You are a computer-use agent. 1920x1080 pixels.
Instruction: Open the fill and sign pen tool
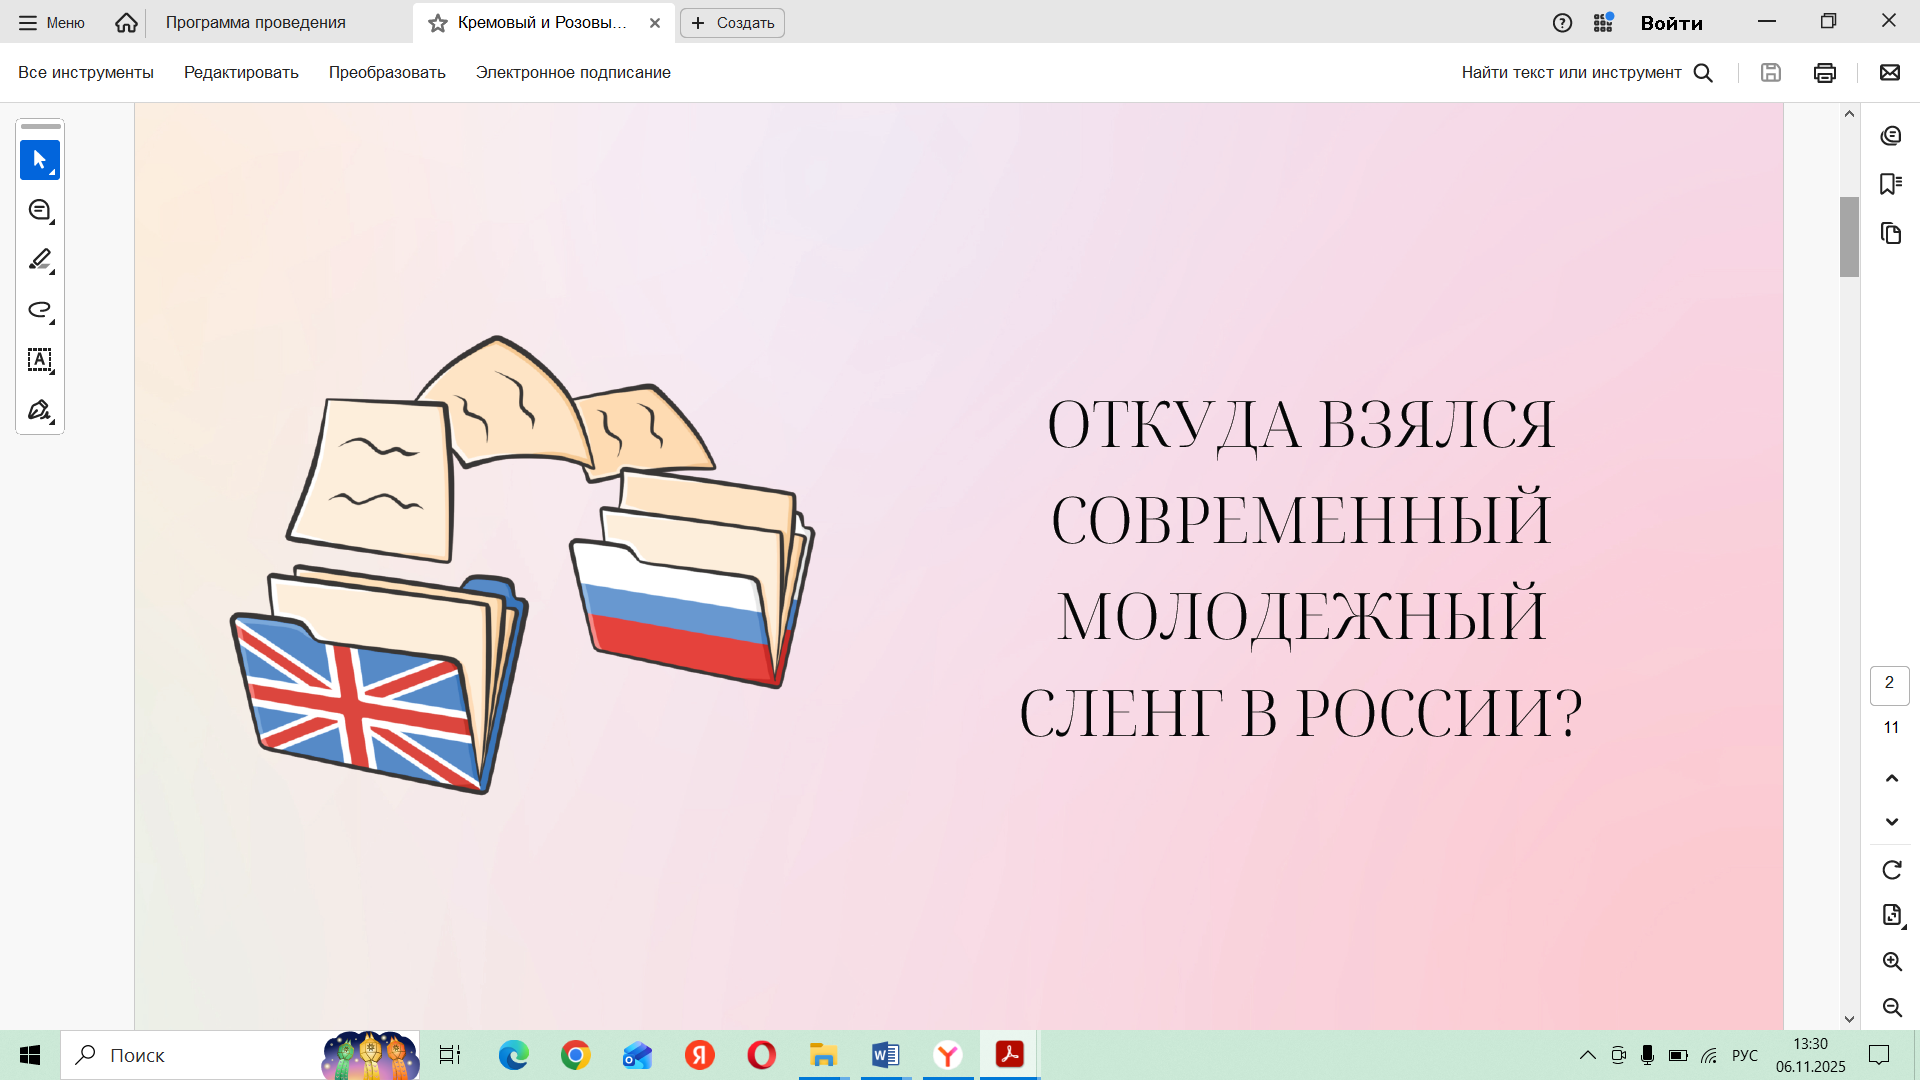click(40, 410)
